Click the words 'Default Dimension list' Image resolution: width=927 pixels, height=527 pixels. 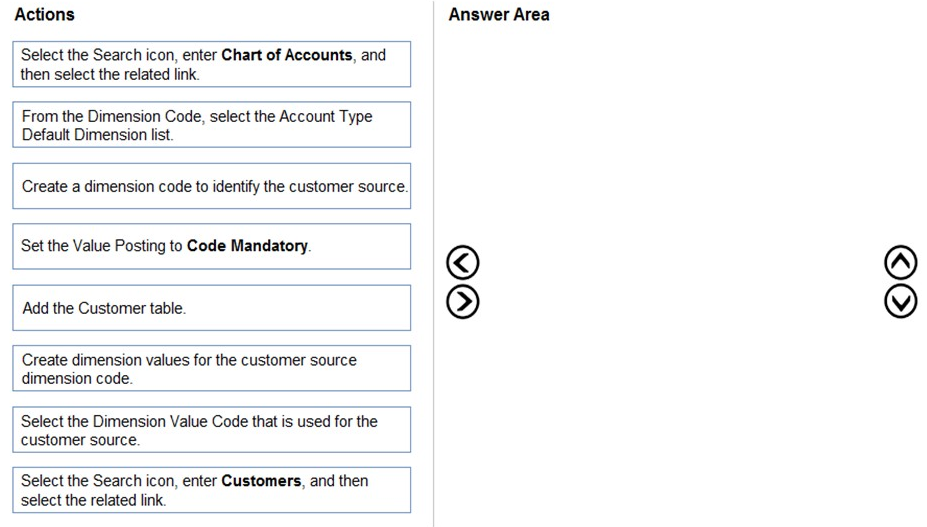point(97,135)
